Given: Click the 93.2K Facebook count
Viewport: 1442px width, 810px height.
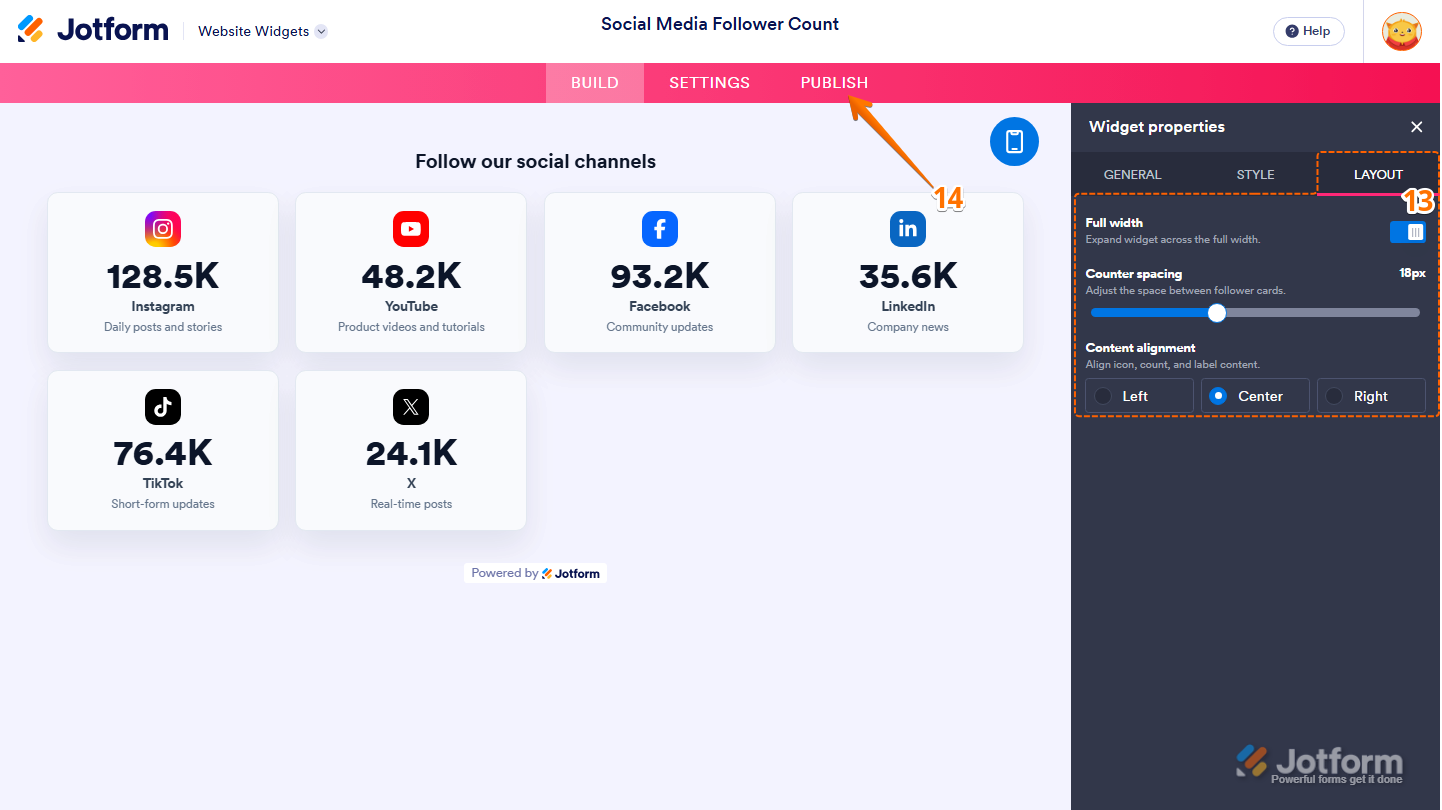Looking at the screenshot, I should click(x=660, y=276).
